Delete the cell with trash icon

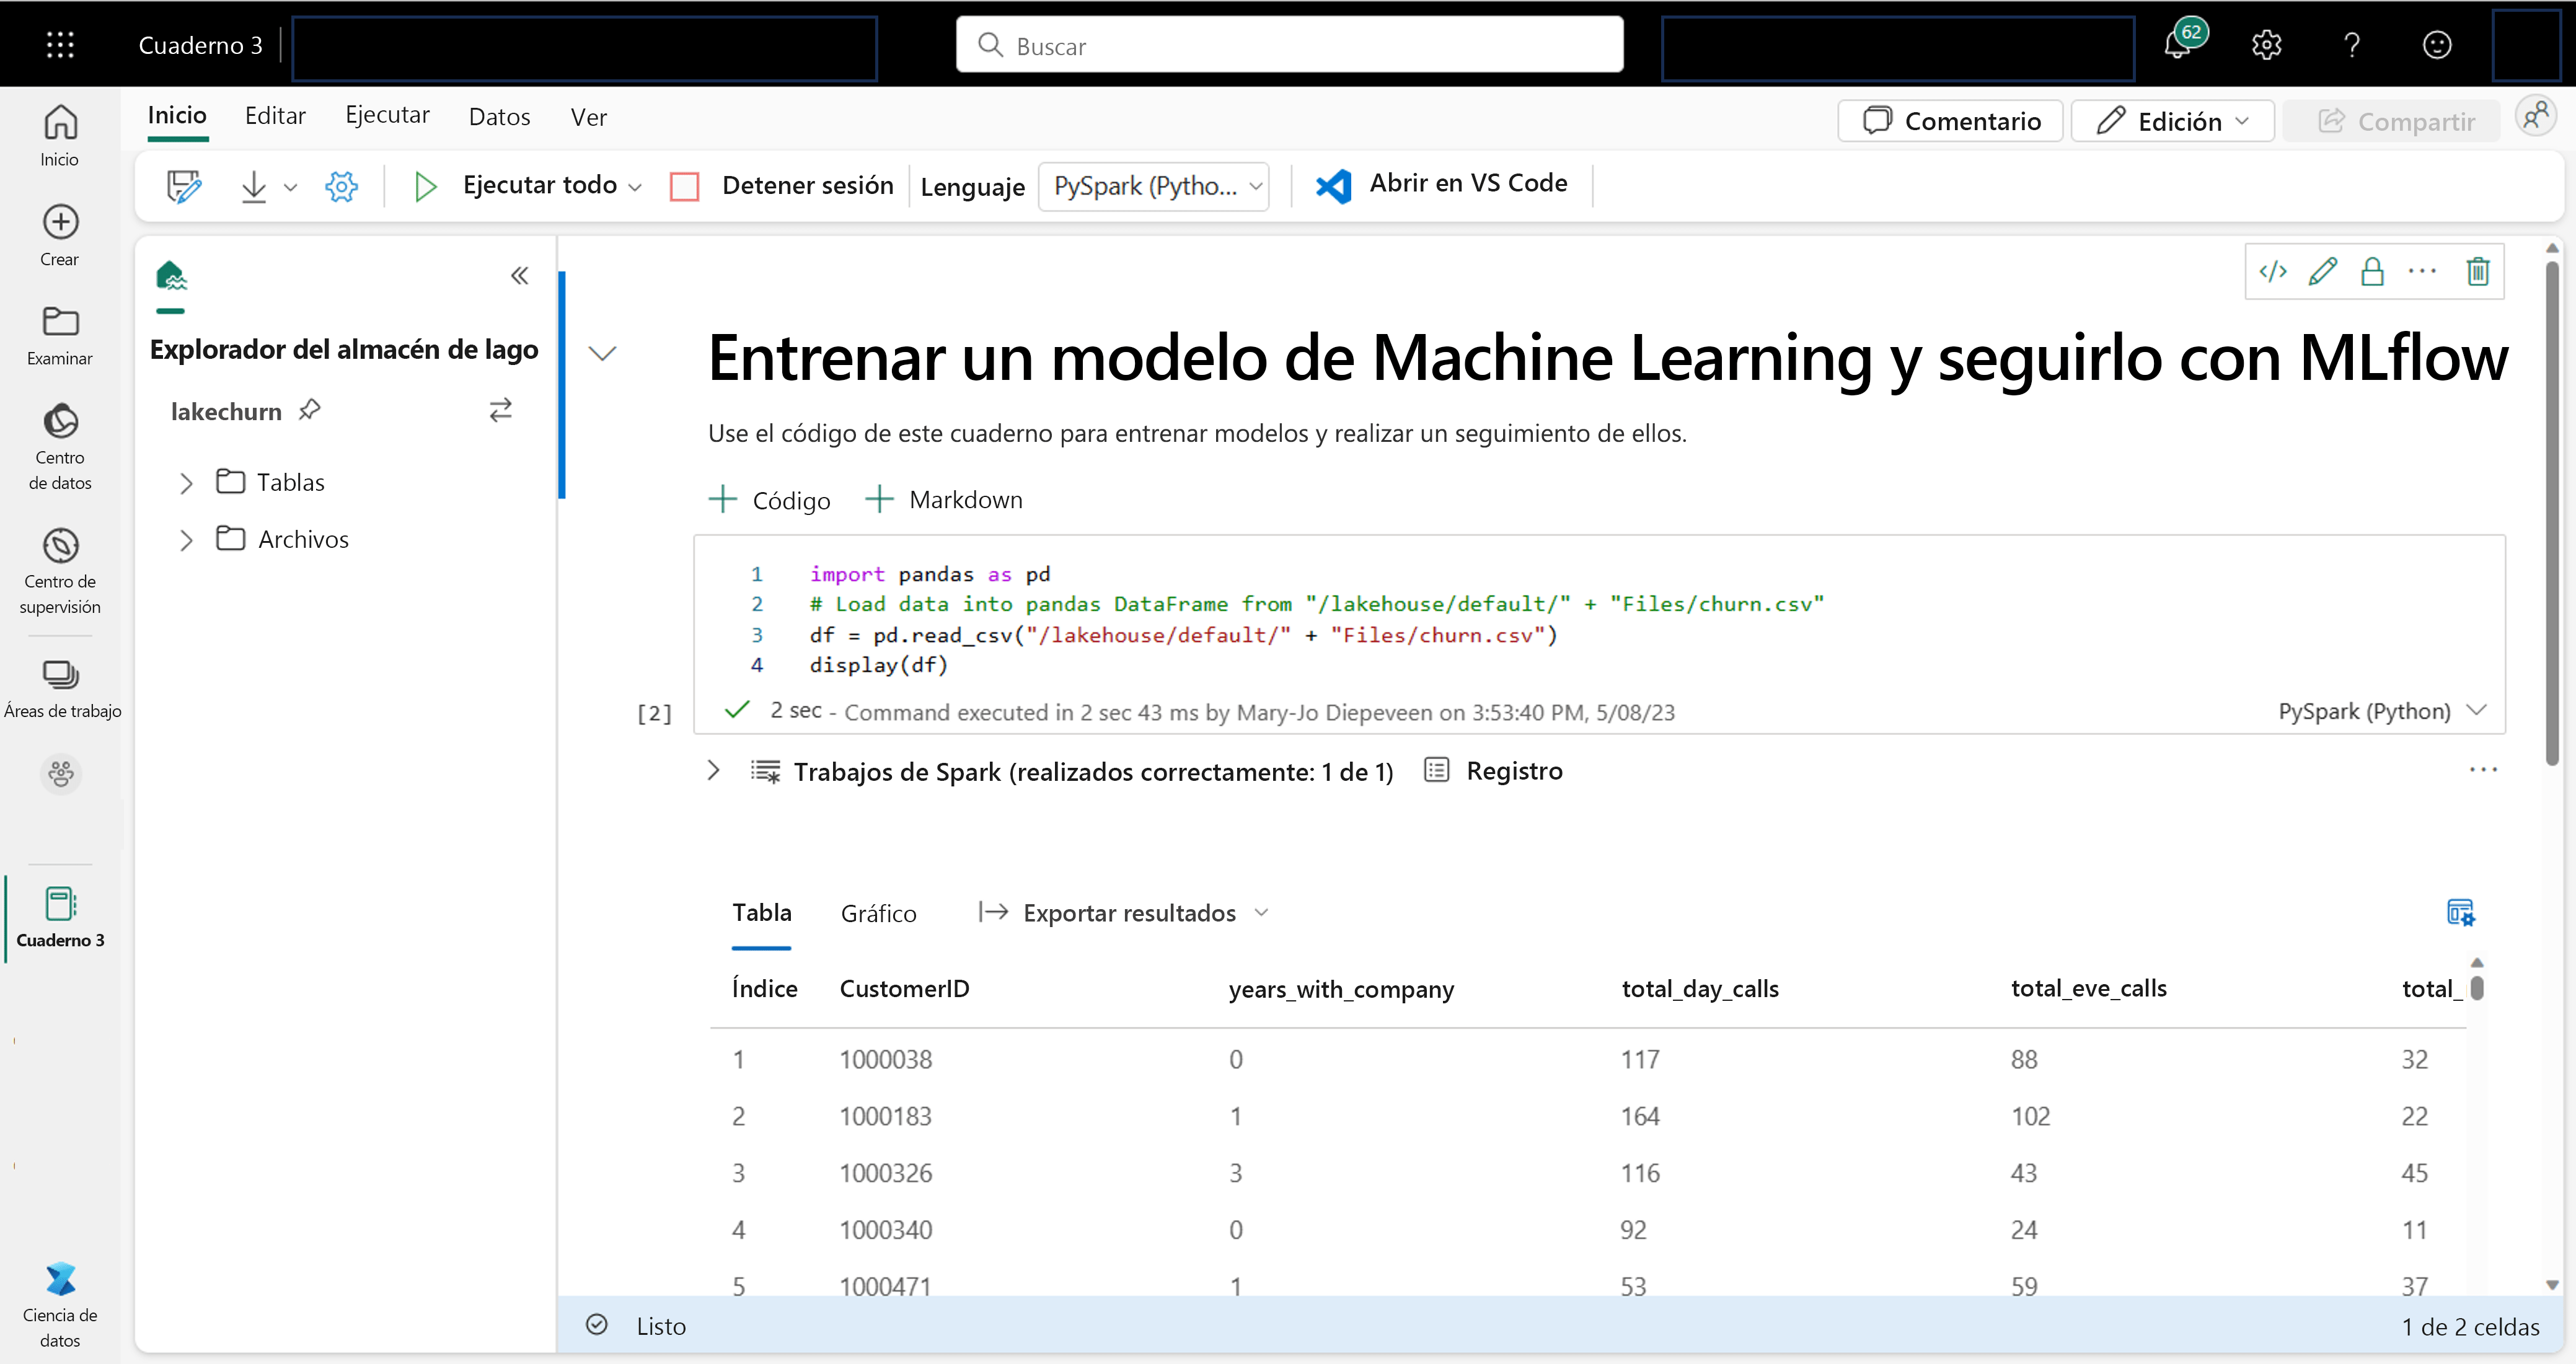[x=2478, y=271]
